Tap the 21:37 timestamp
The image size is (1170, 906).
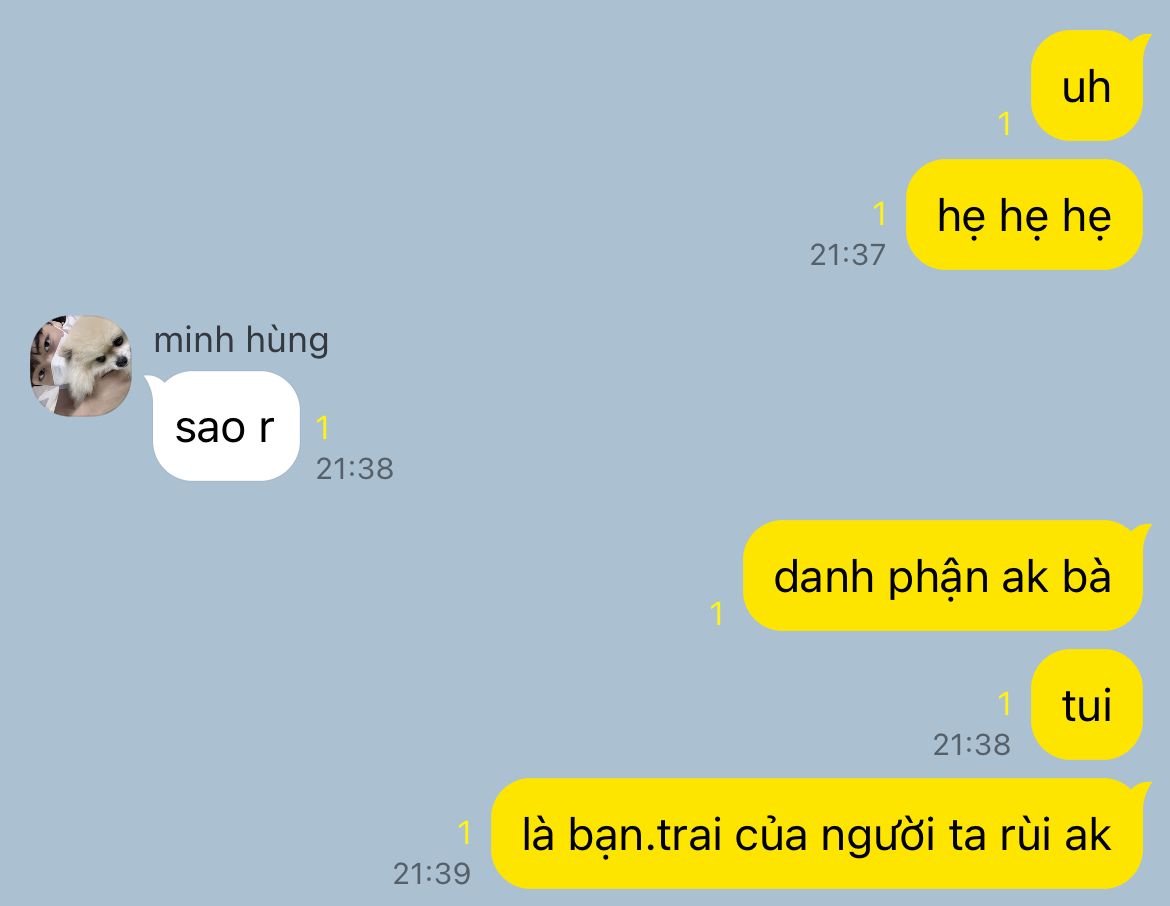tap(848, 255)
